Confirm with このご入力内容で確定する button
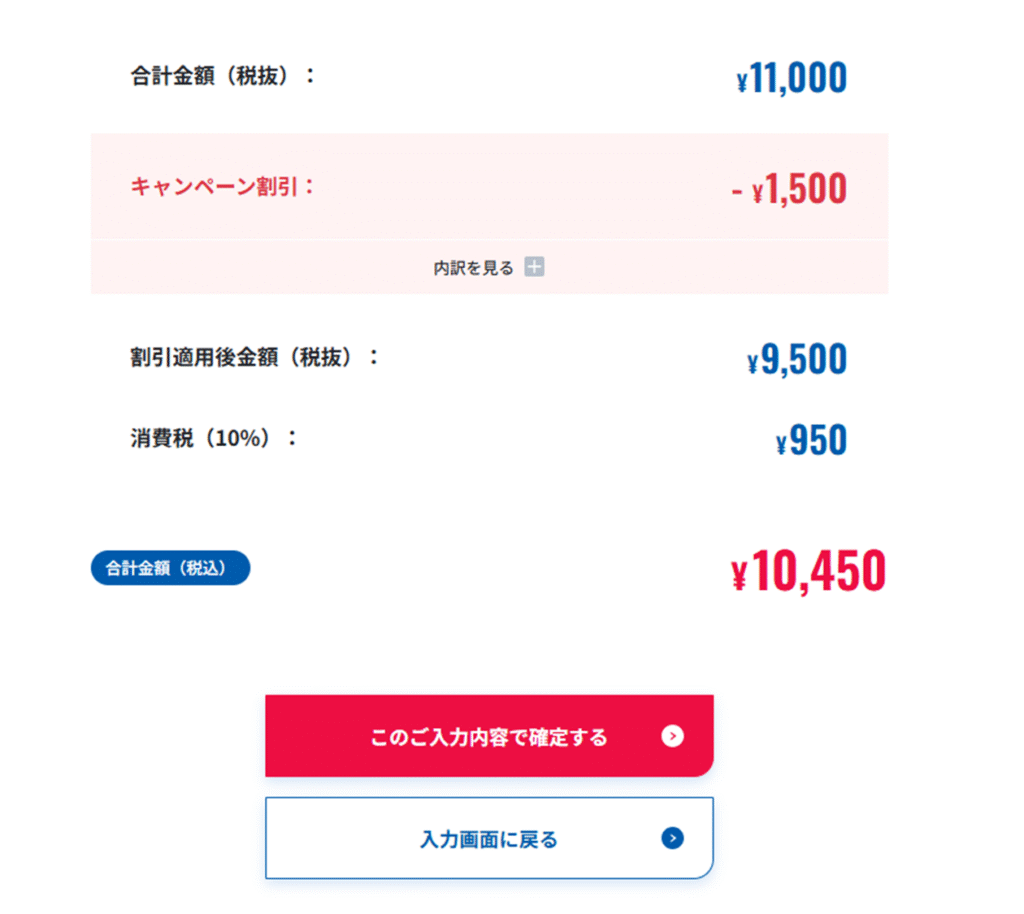This screenshot has width=1024, height=914. coord(489,736)
